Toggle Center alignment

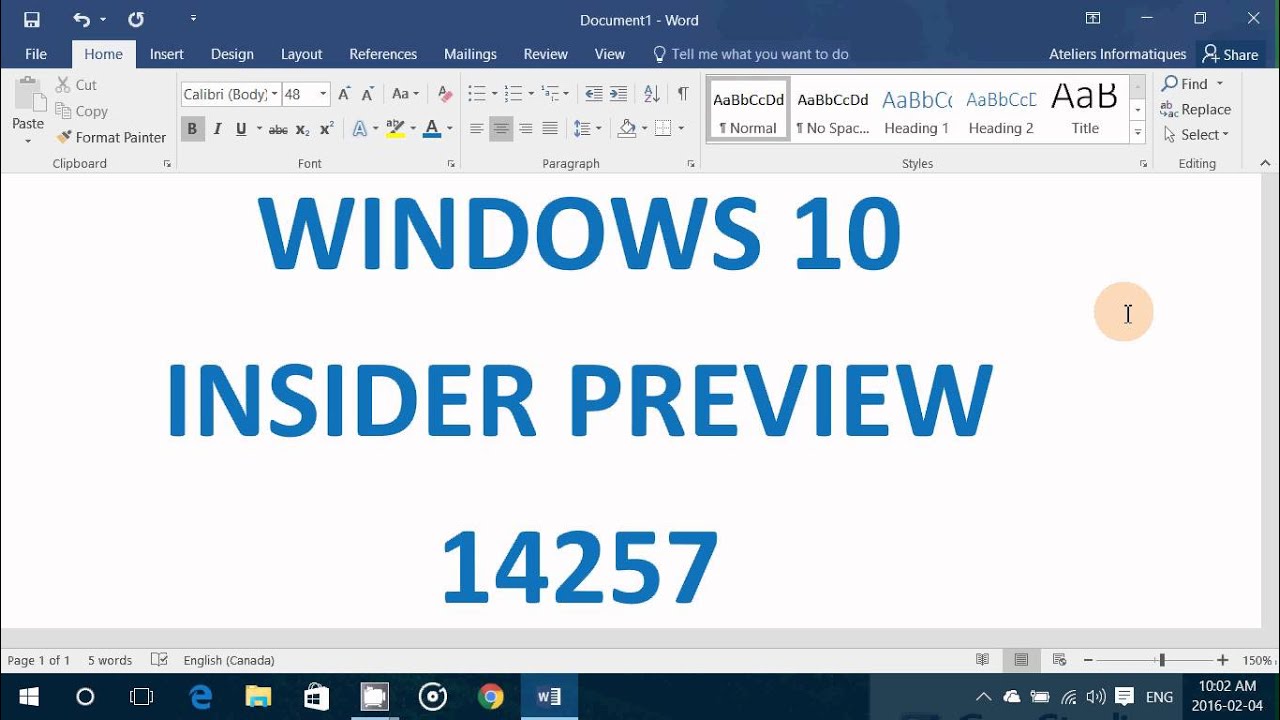(x=501, y=129)
